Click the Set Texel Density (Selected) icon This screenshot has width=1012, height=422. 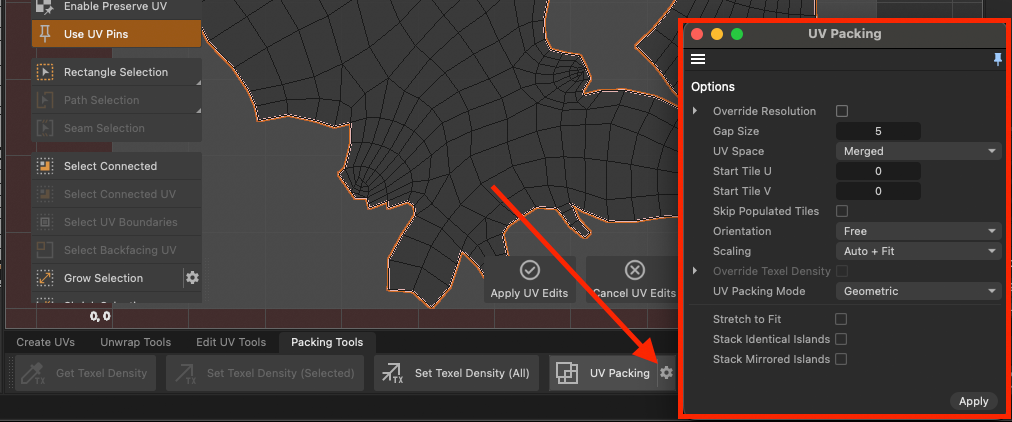click(185, 373)
